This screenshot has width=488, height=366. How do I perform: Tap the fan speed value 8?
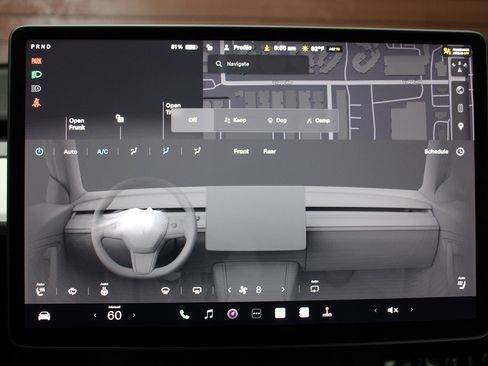[259, 290]
